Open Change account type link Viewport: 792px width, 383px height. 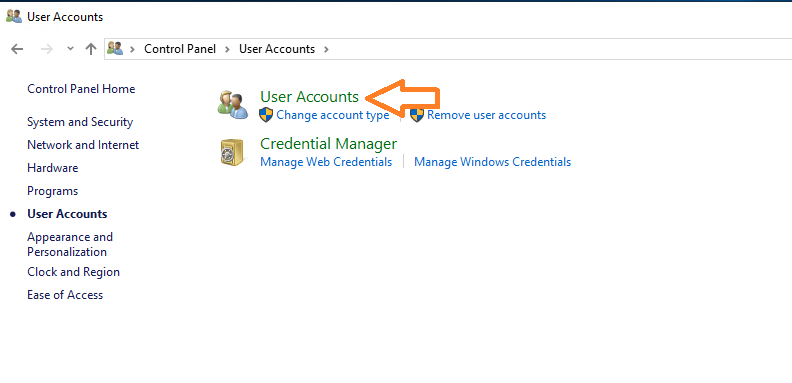point(333,115)
